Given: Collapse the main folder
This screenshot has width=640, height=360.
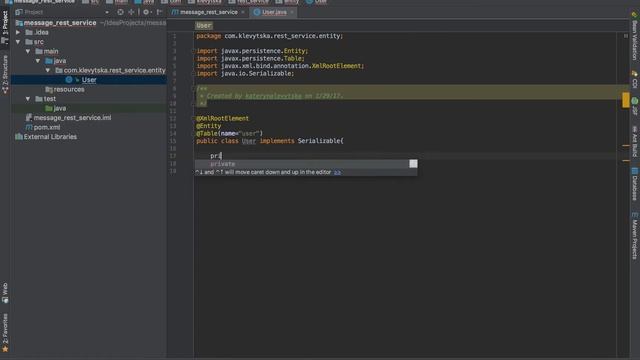Looking at the screenshot, I should 28,51.
